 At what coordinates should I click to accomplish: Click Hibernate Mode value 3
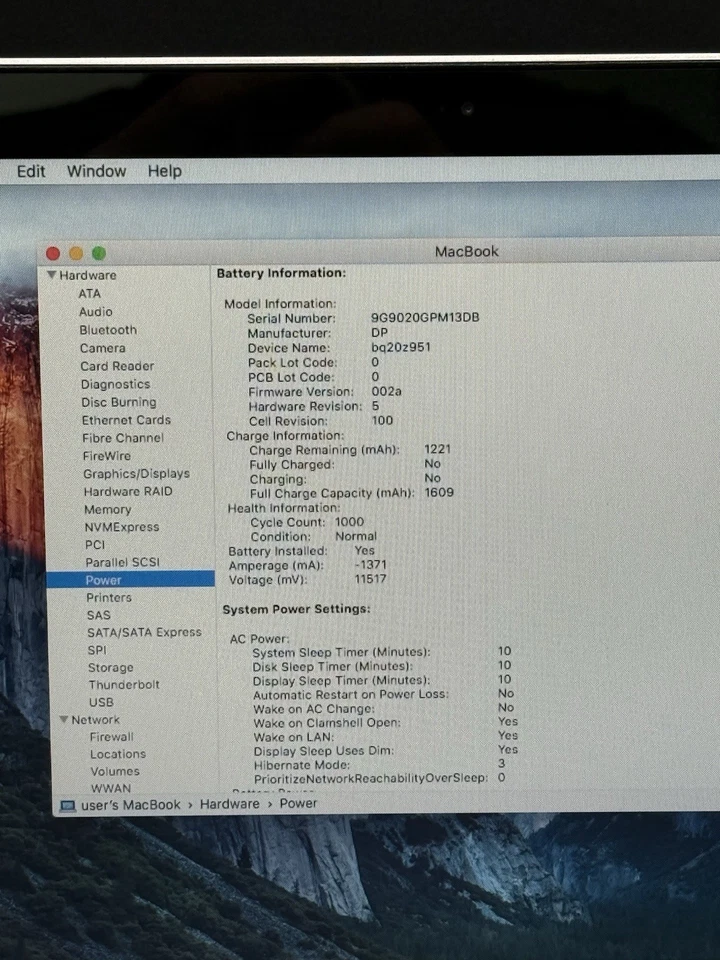(x=501, y=763)
